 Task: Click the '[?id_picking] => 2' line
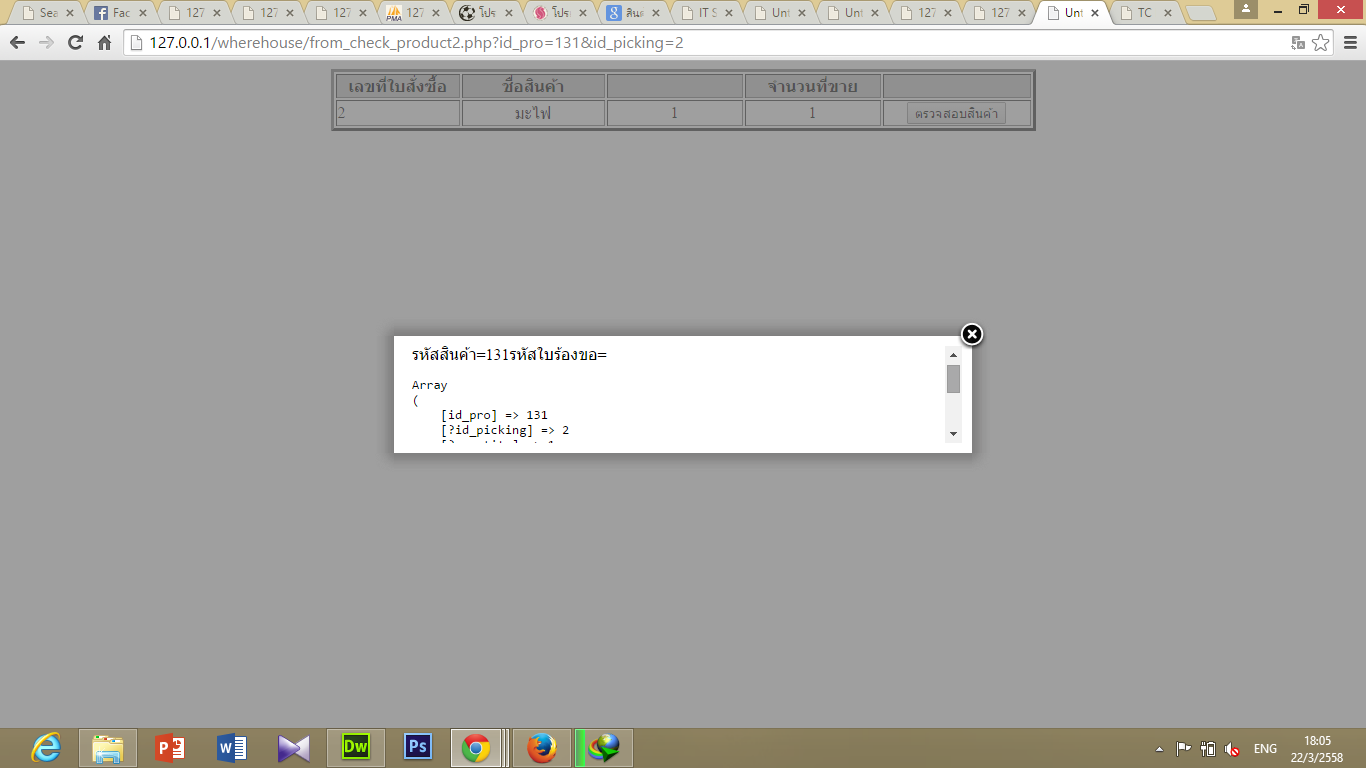505,430
